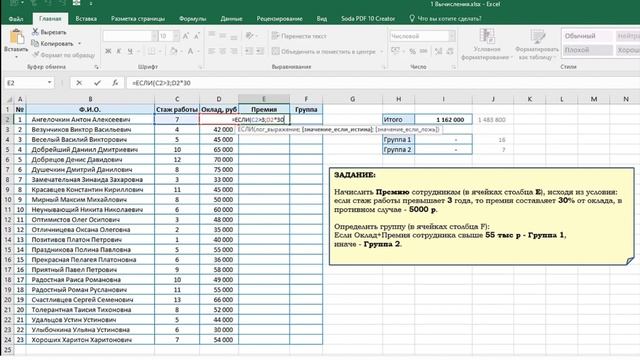Click the Format Painter (Формат по образцу) button
The height and width of the screenshot is (360, 640).
click(63, 55)
